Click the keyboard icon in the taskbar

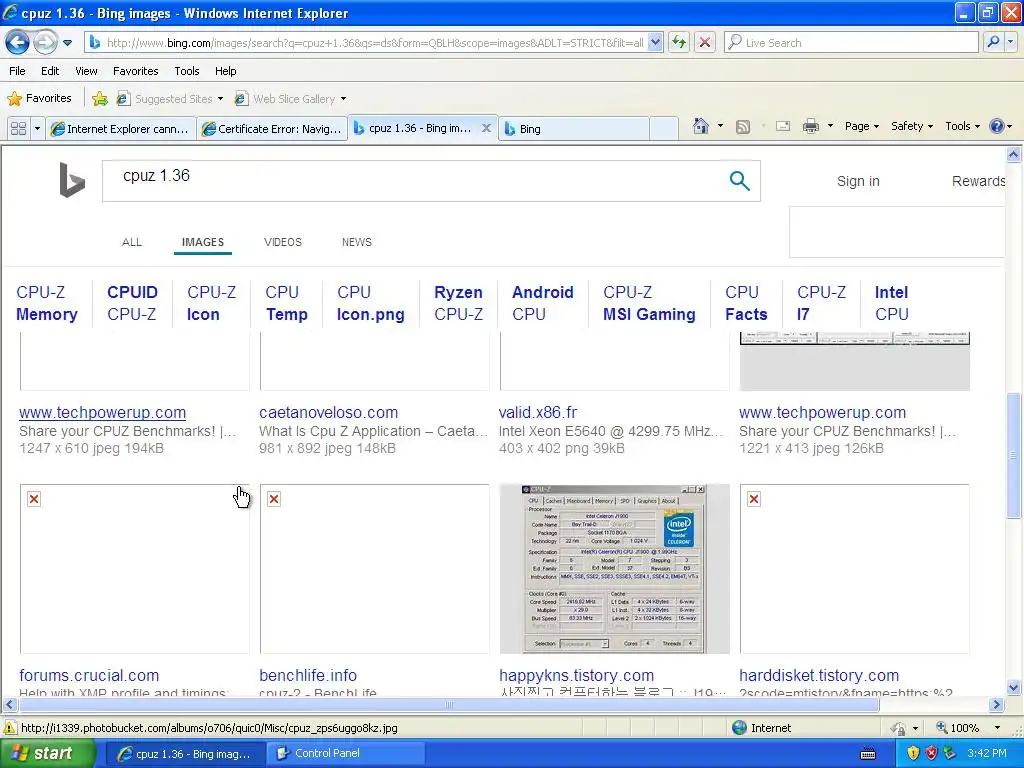(x=868, y=754)
